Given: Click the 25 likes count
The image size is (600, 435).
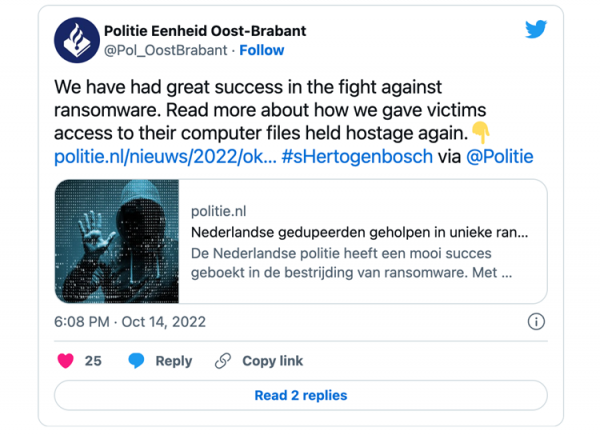Looking at the screenshot, I should coord(93,361).
